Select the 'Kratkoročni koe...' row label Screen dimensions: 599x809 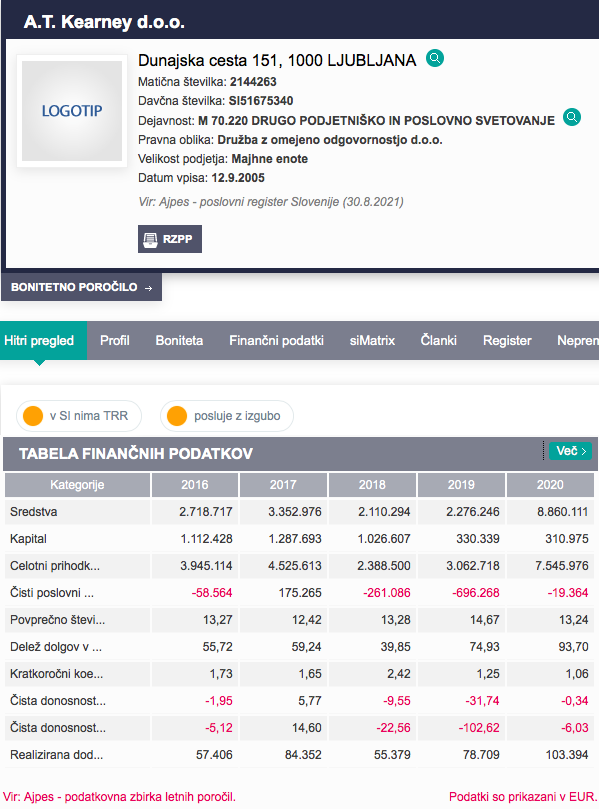(56, 674)
